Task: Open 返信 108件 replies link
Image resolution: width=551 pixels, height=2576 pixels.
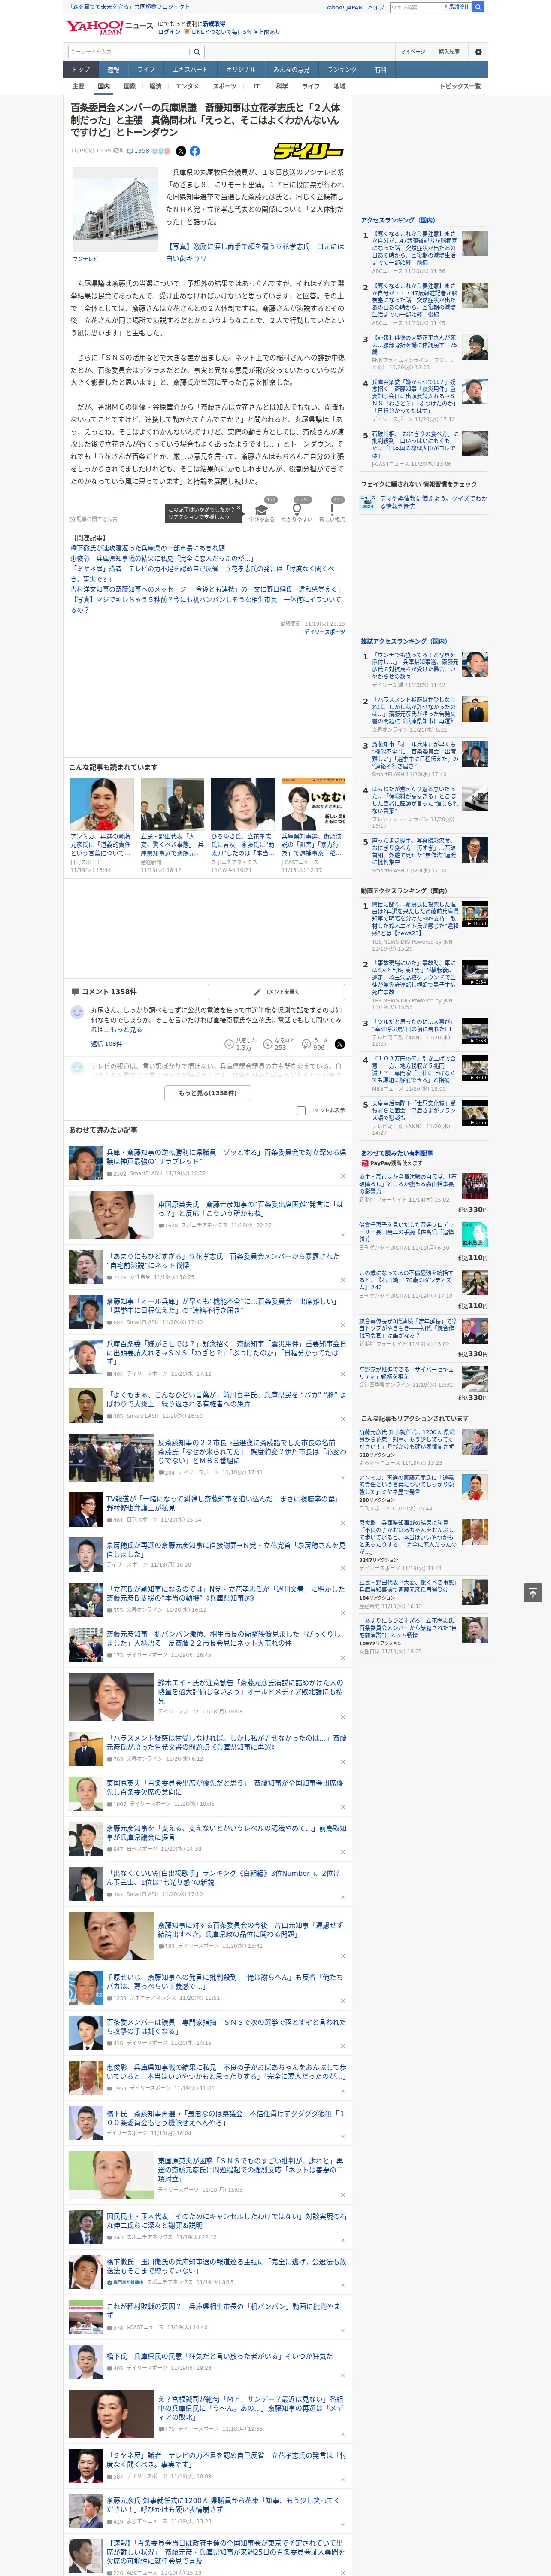Action: pyautogui.click(x=106, y=1044)
